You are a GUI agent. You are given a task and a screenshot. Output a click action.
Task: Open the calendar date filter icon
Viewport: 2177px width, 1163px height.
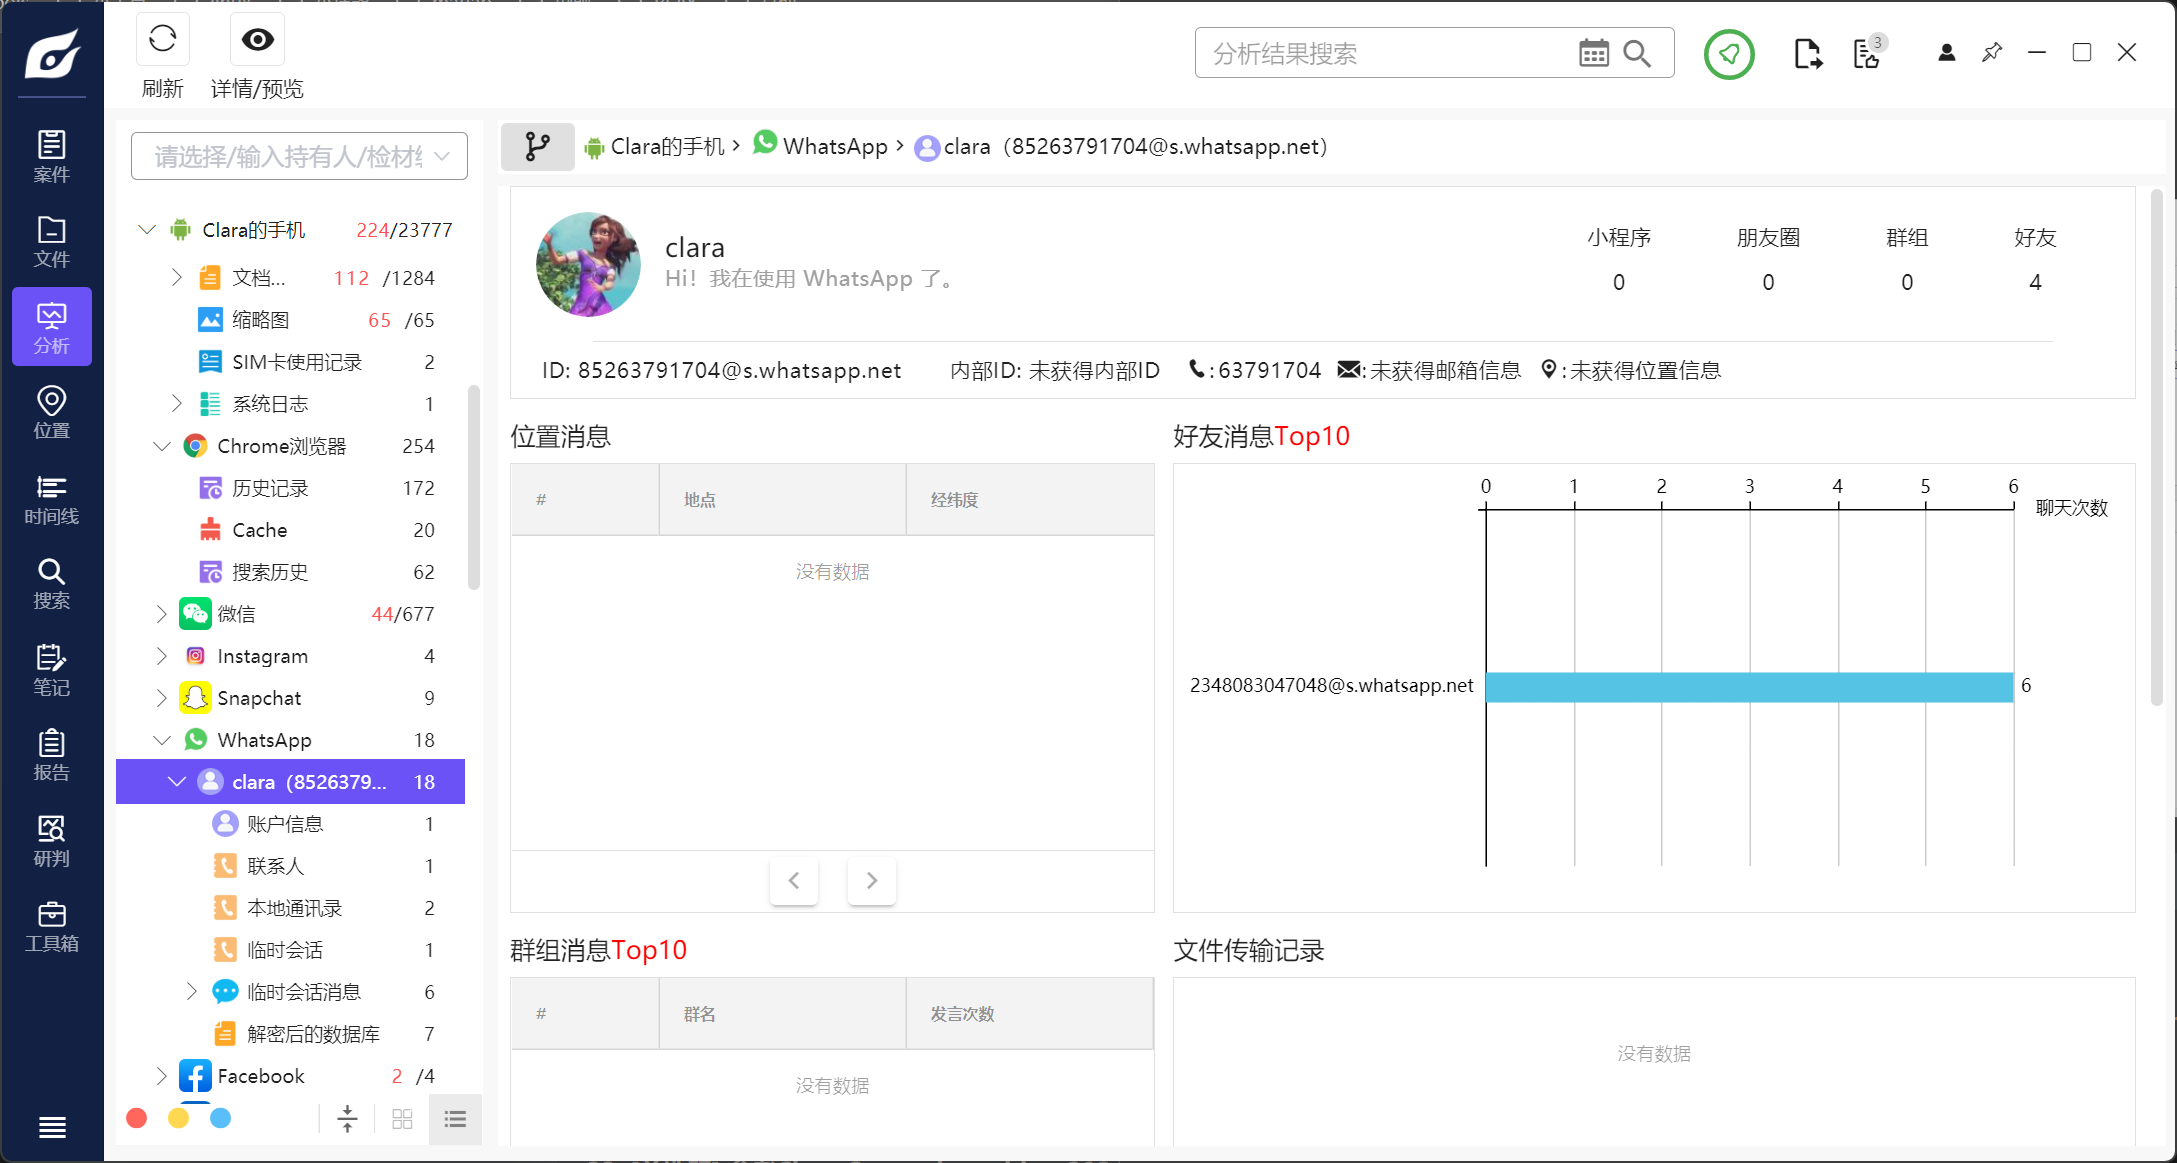coord(1593,53)
